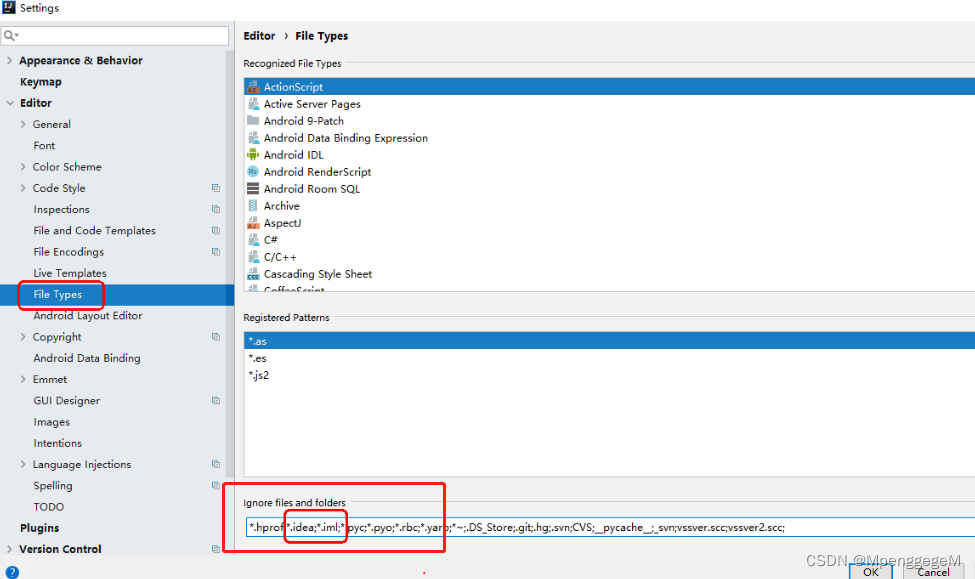Click the C# file type icon

point(253,239)
